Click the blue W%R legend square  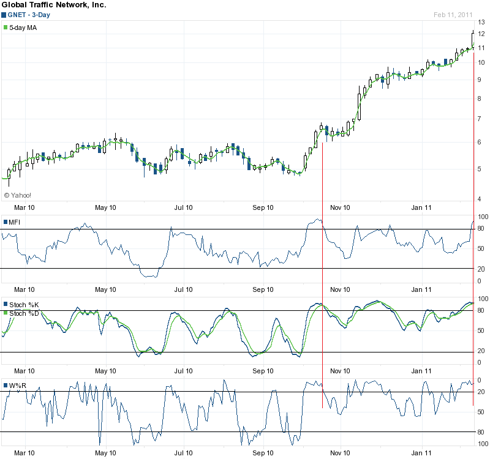(5, 386)
